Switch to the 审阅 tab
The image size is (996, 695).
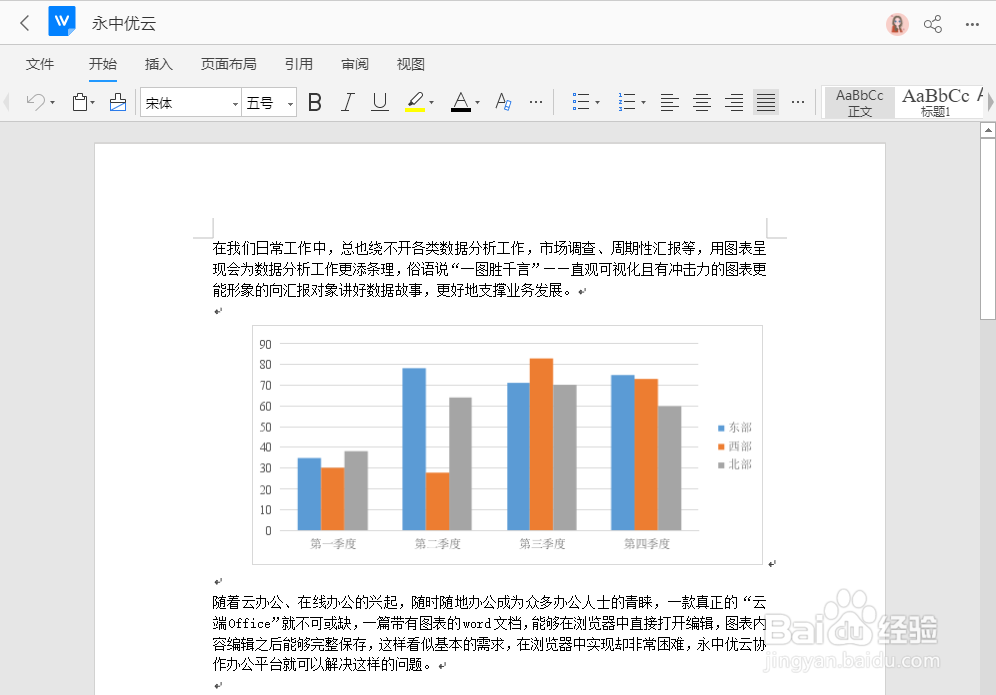coord(354,64)
